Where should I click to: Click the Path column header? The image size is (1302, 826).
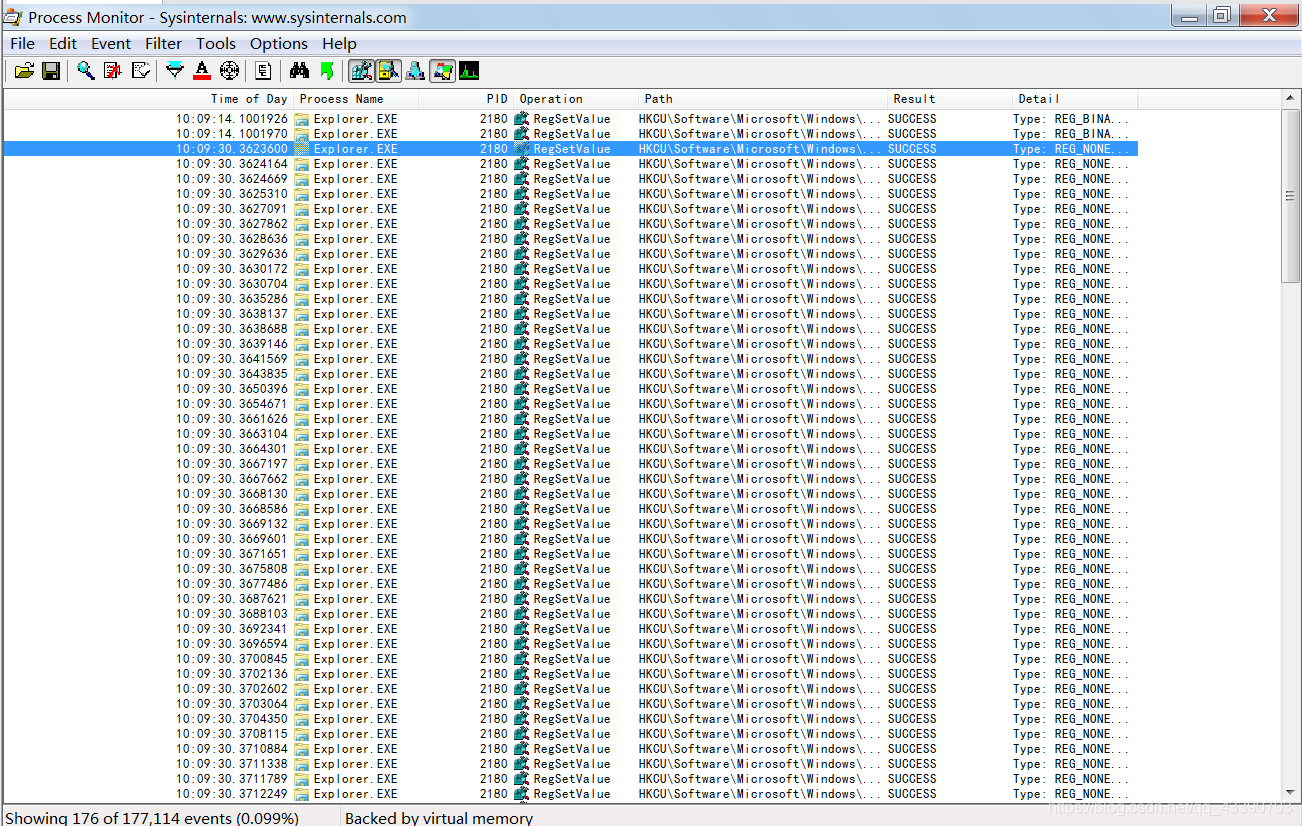[x=763, y=99]
